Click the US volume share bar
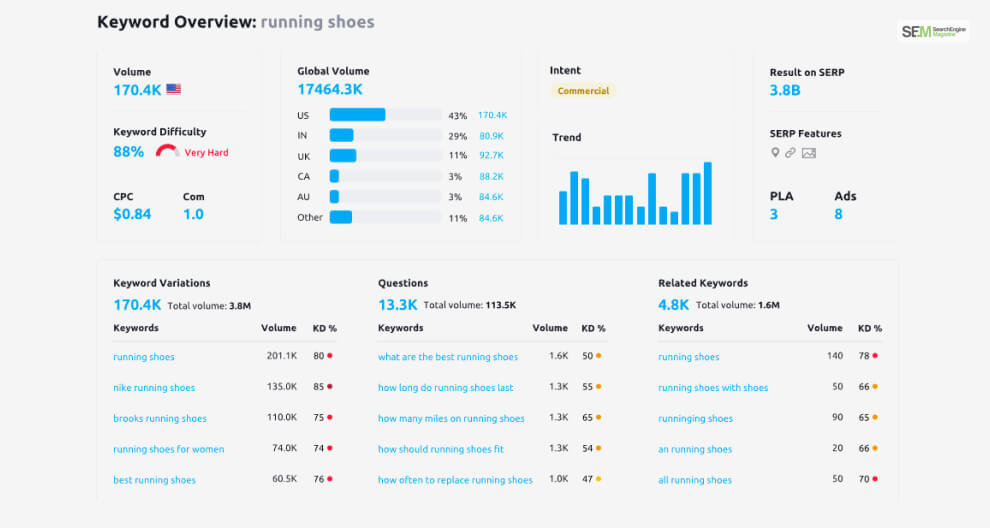990x528 pixels. (x=385, y=115)
